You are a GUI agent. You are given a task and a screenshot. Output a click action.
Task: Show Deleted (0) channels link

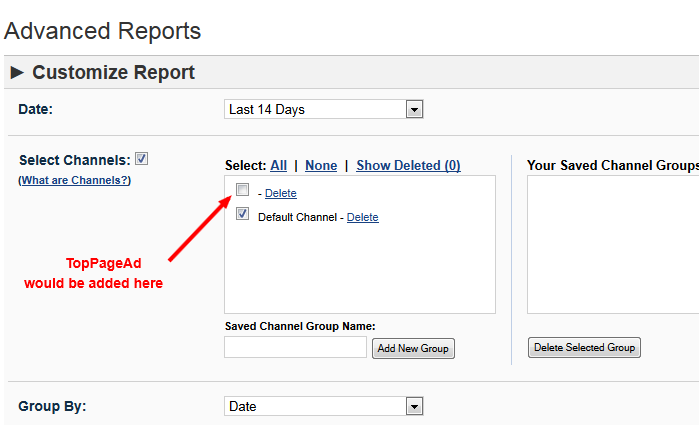pyautogui.click(x=408, y=165)
